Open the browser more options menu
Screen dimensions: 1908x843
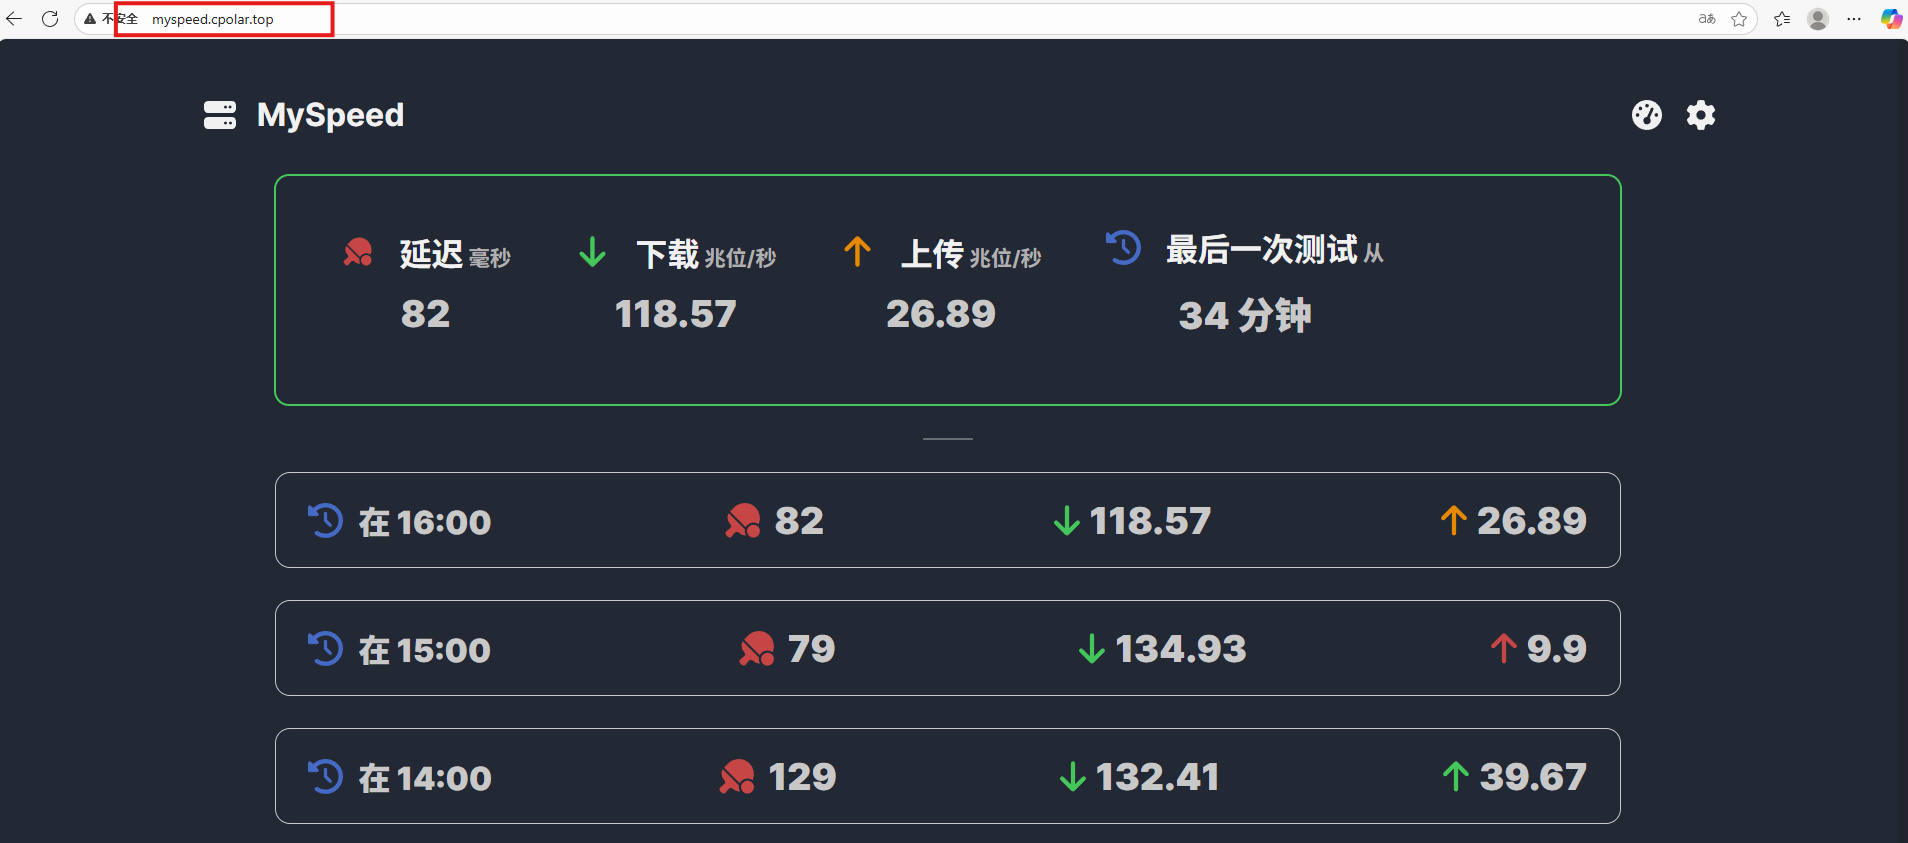tap(1854, 19)
